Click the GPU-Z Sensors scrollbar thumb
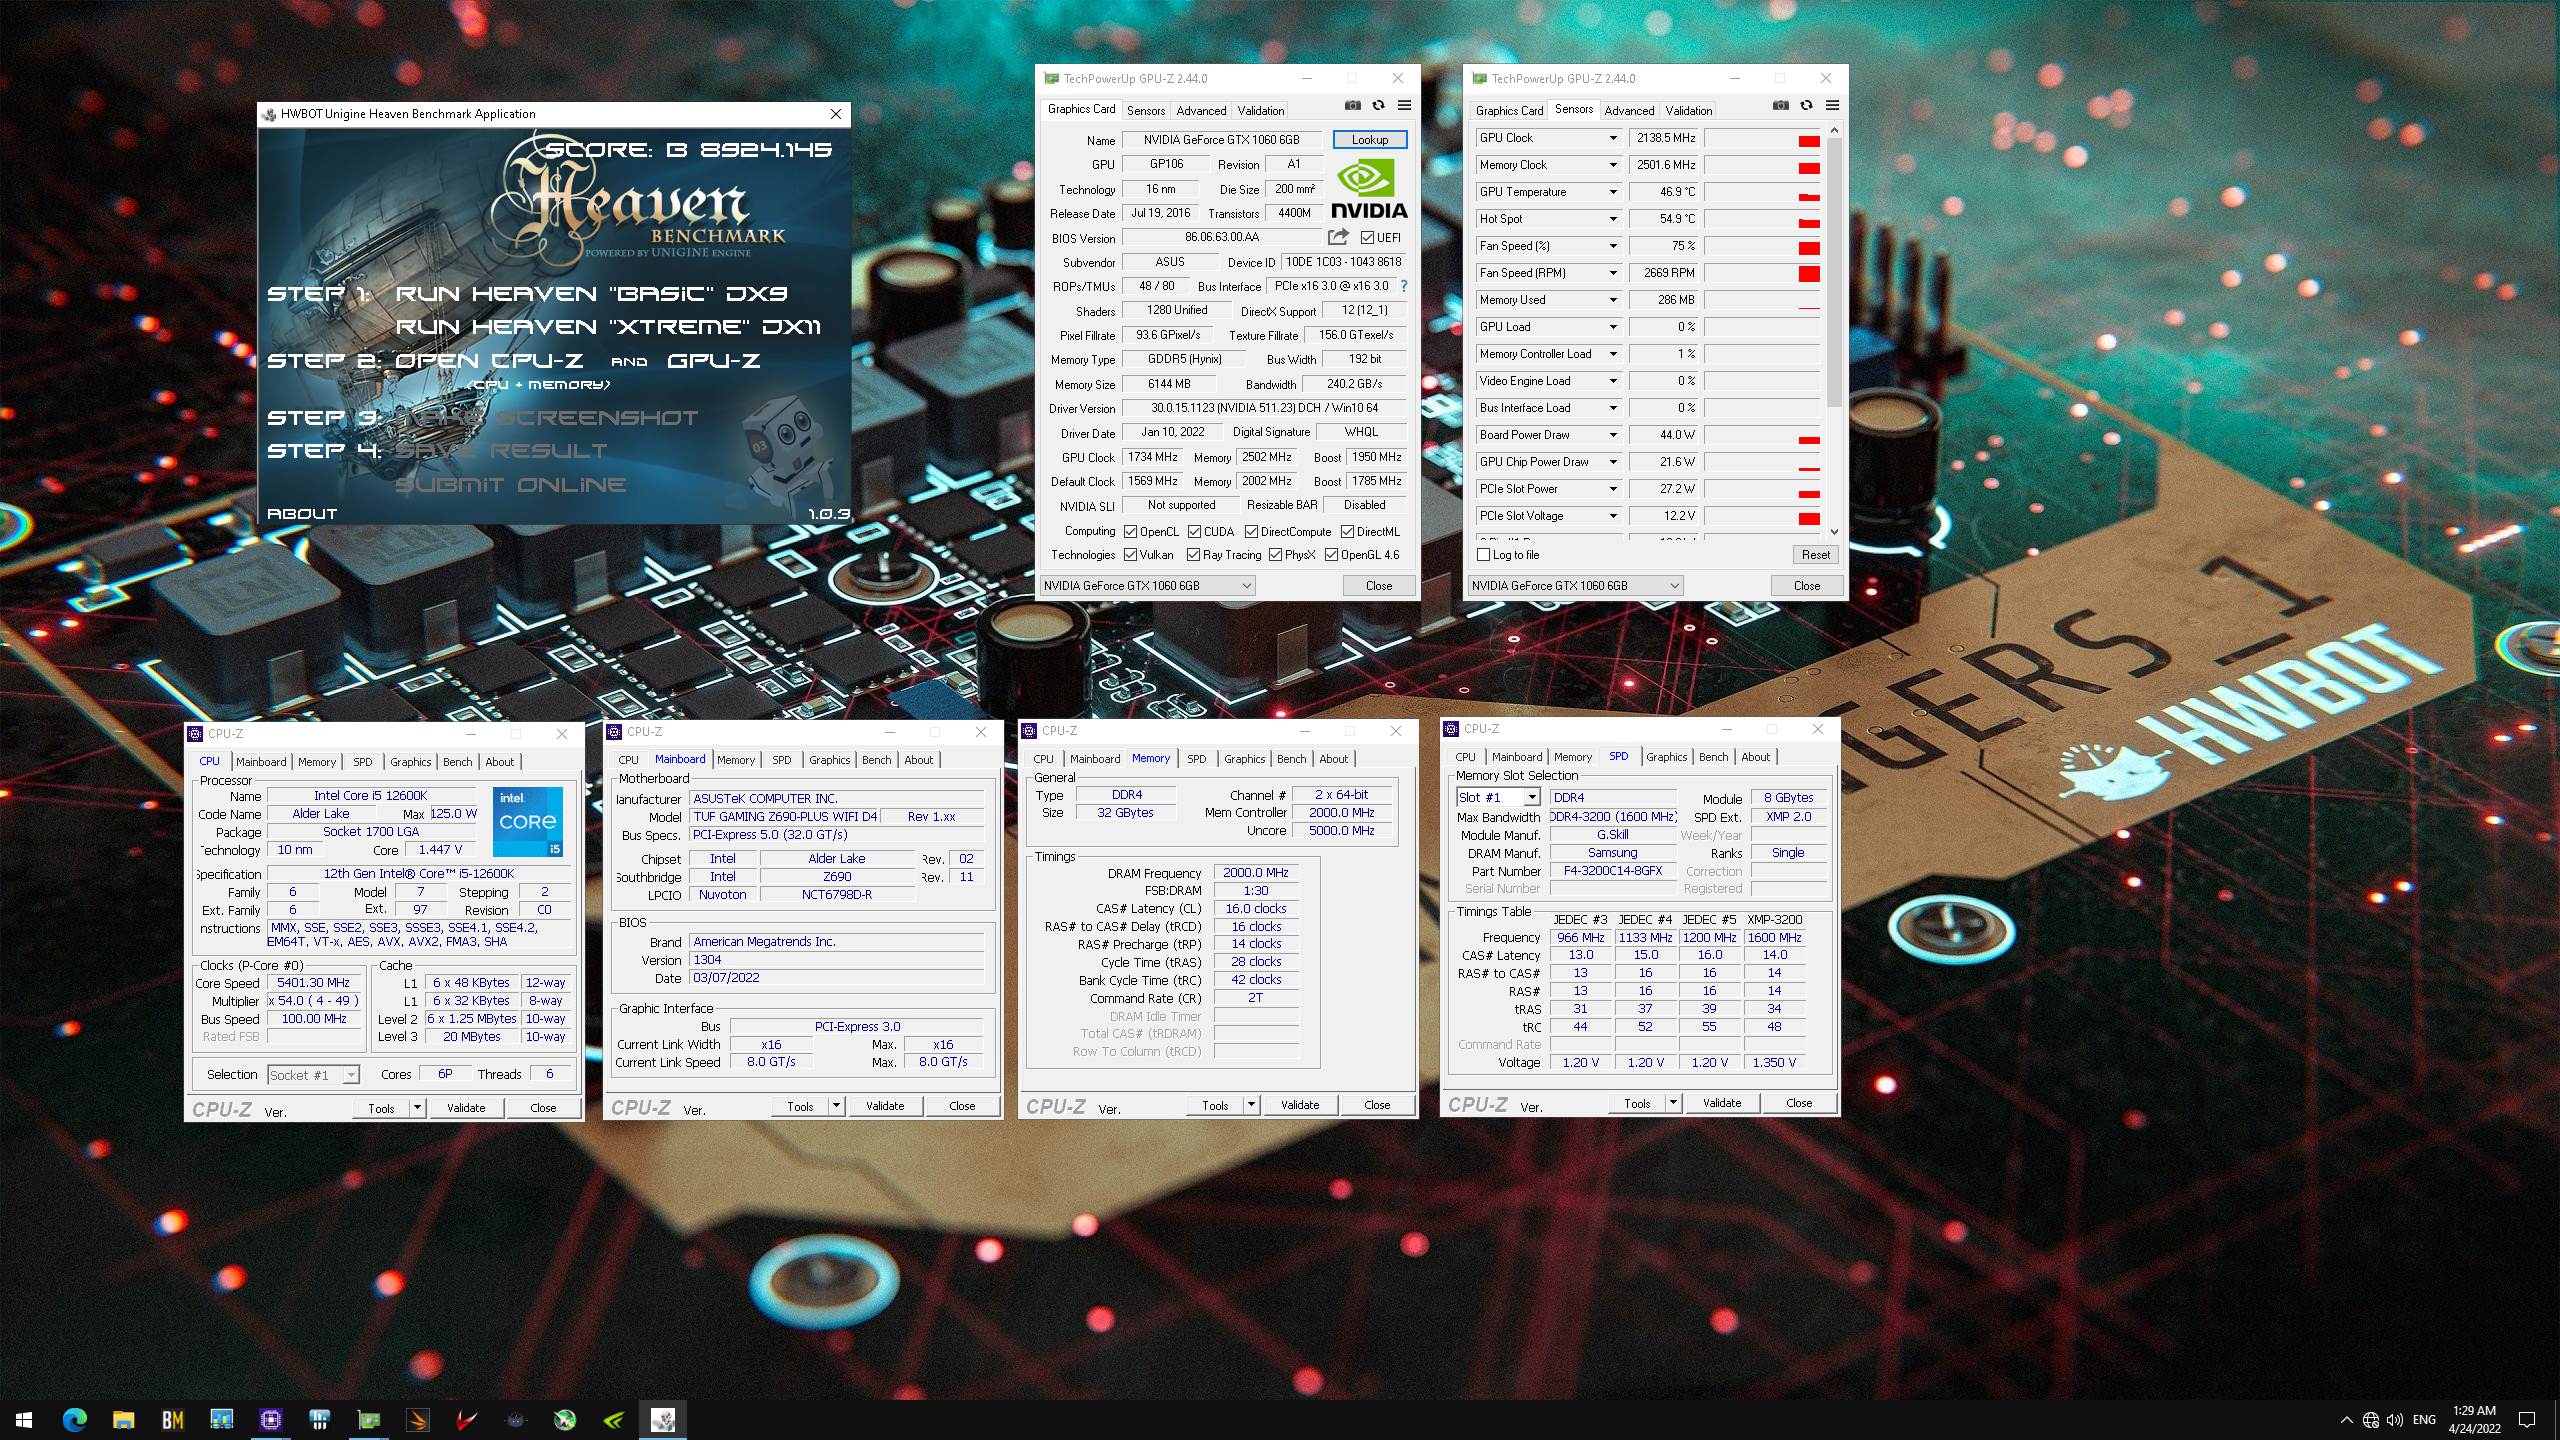The height and width of the screenshot is (1440, 2560). point(1834,273)
